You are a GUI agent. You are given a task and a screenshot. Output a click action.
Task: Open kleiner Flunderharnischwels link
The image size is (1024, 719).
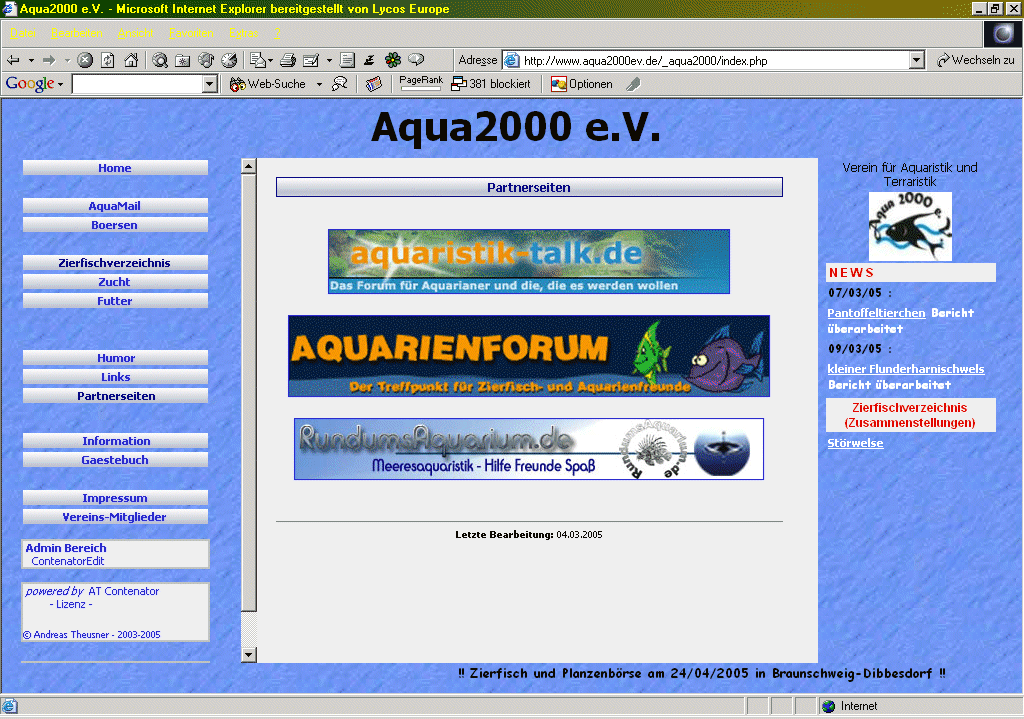tap(905, 369)
